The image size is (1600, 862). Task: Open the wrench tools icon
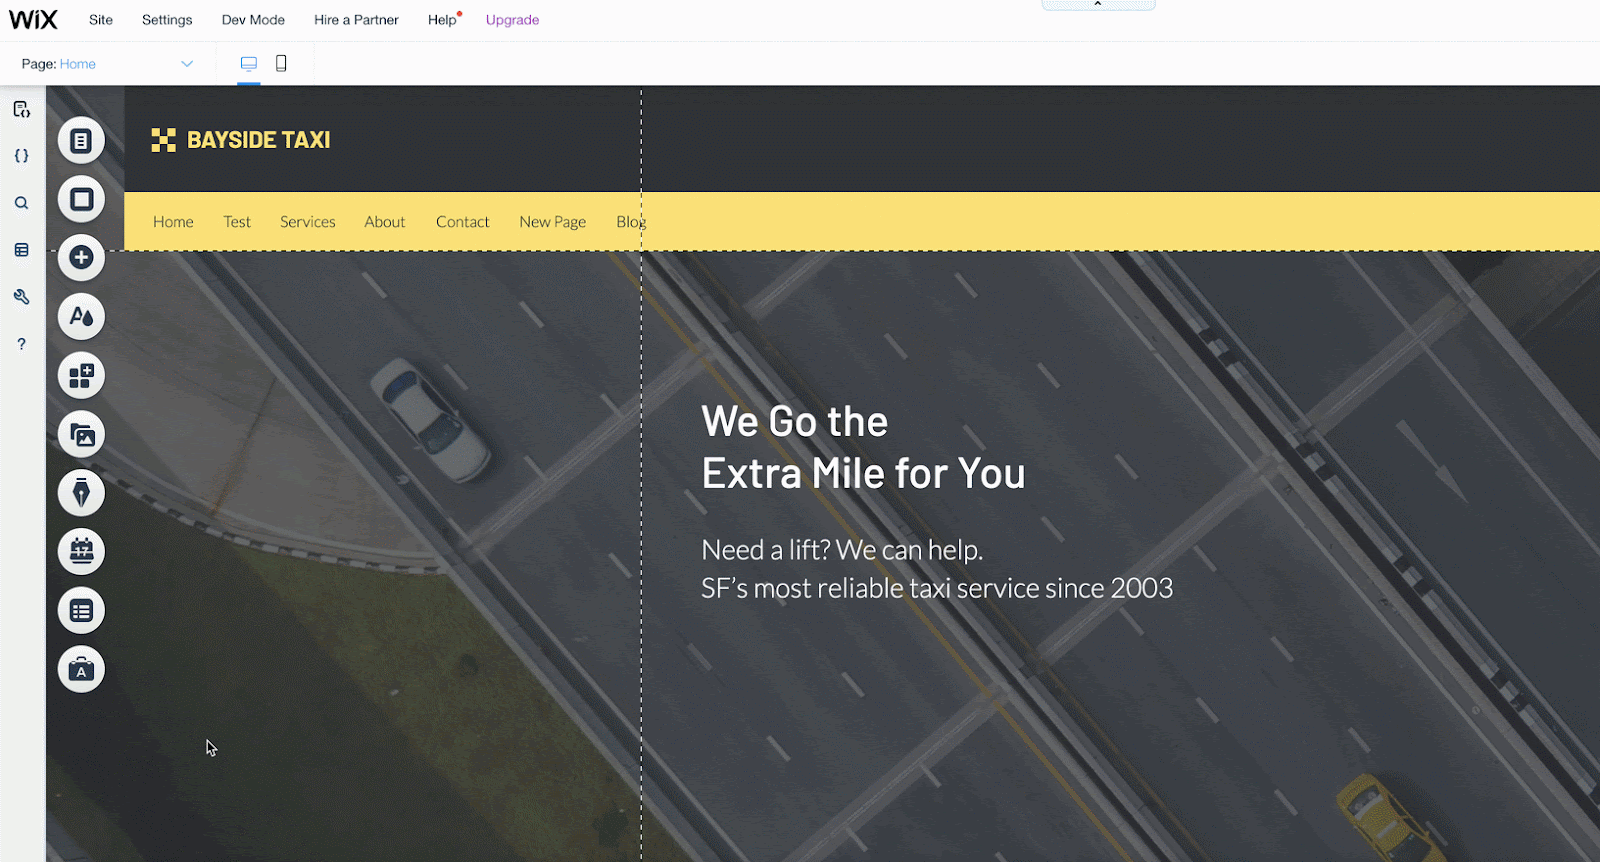21,297
